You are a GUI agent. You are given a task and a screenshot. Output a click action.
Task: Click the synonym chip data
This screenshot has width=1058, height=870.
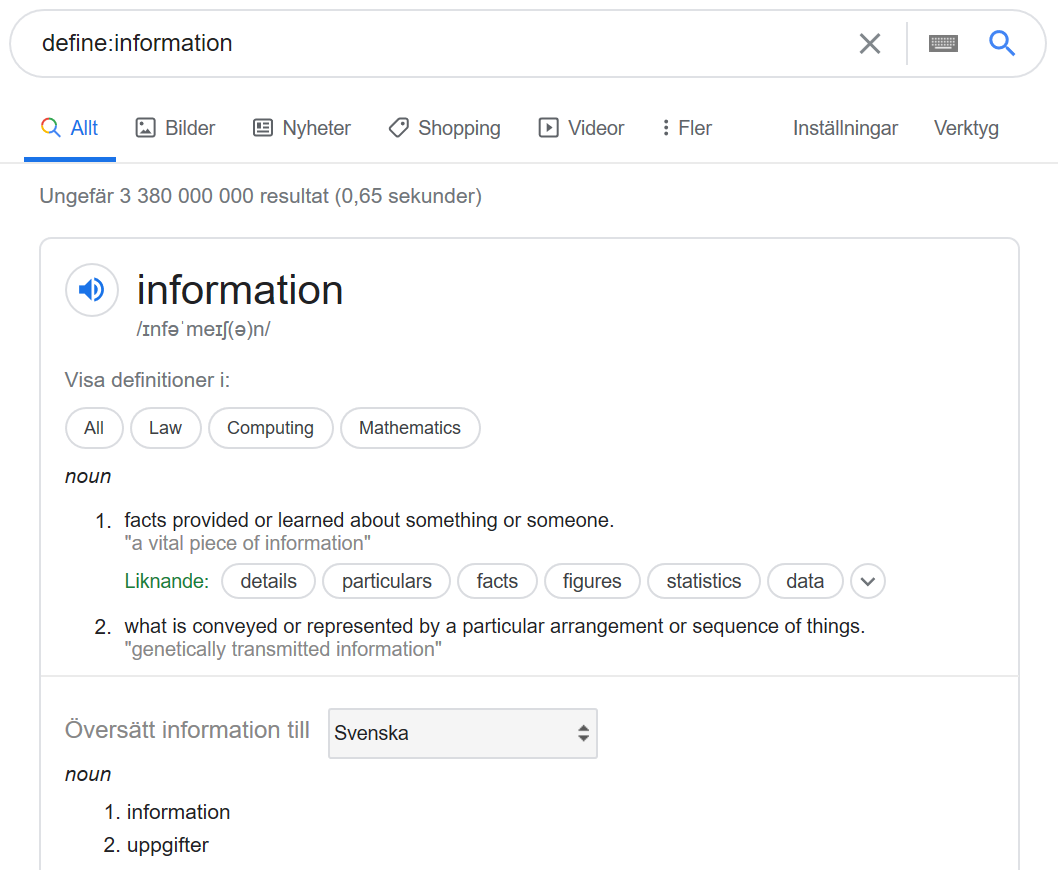pos(805,581)
